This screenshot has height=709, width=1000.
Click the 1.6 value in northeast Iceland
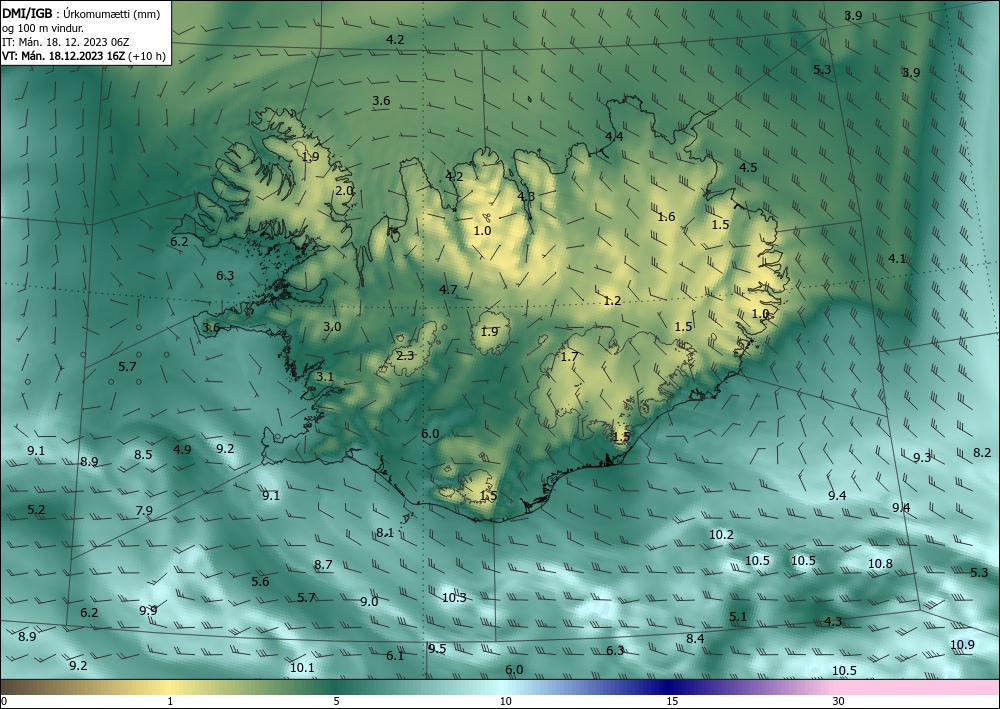point(666,217)
